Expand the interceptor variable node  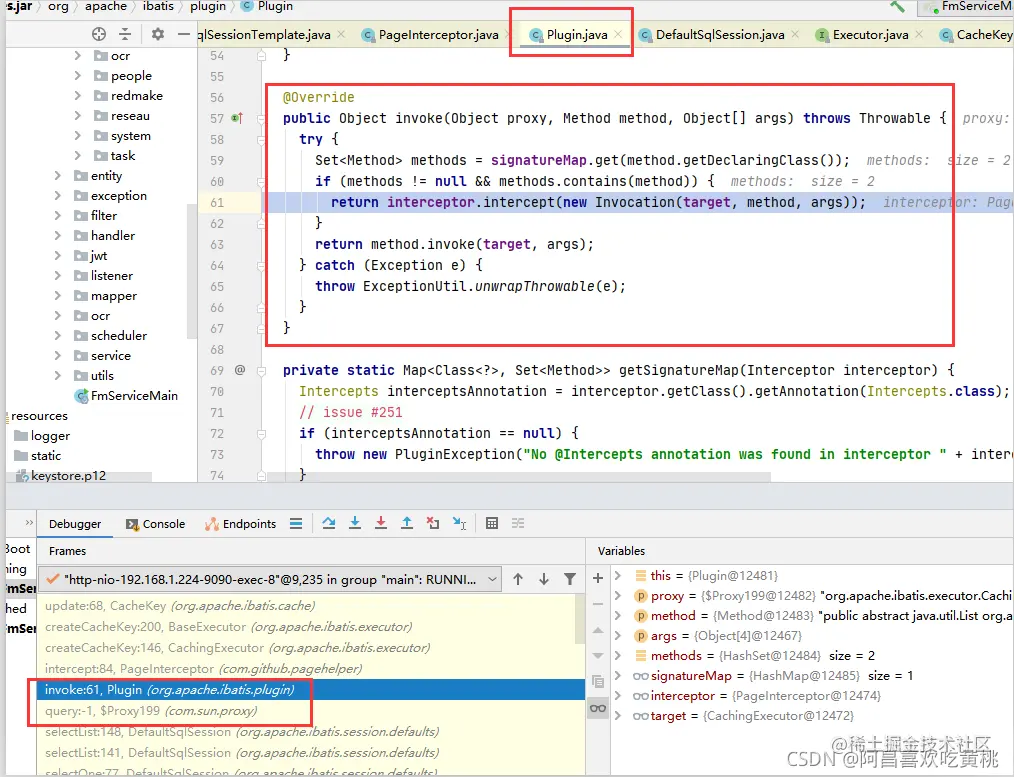[618, 696]
